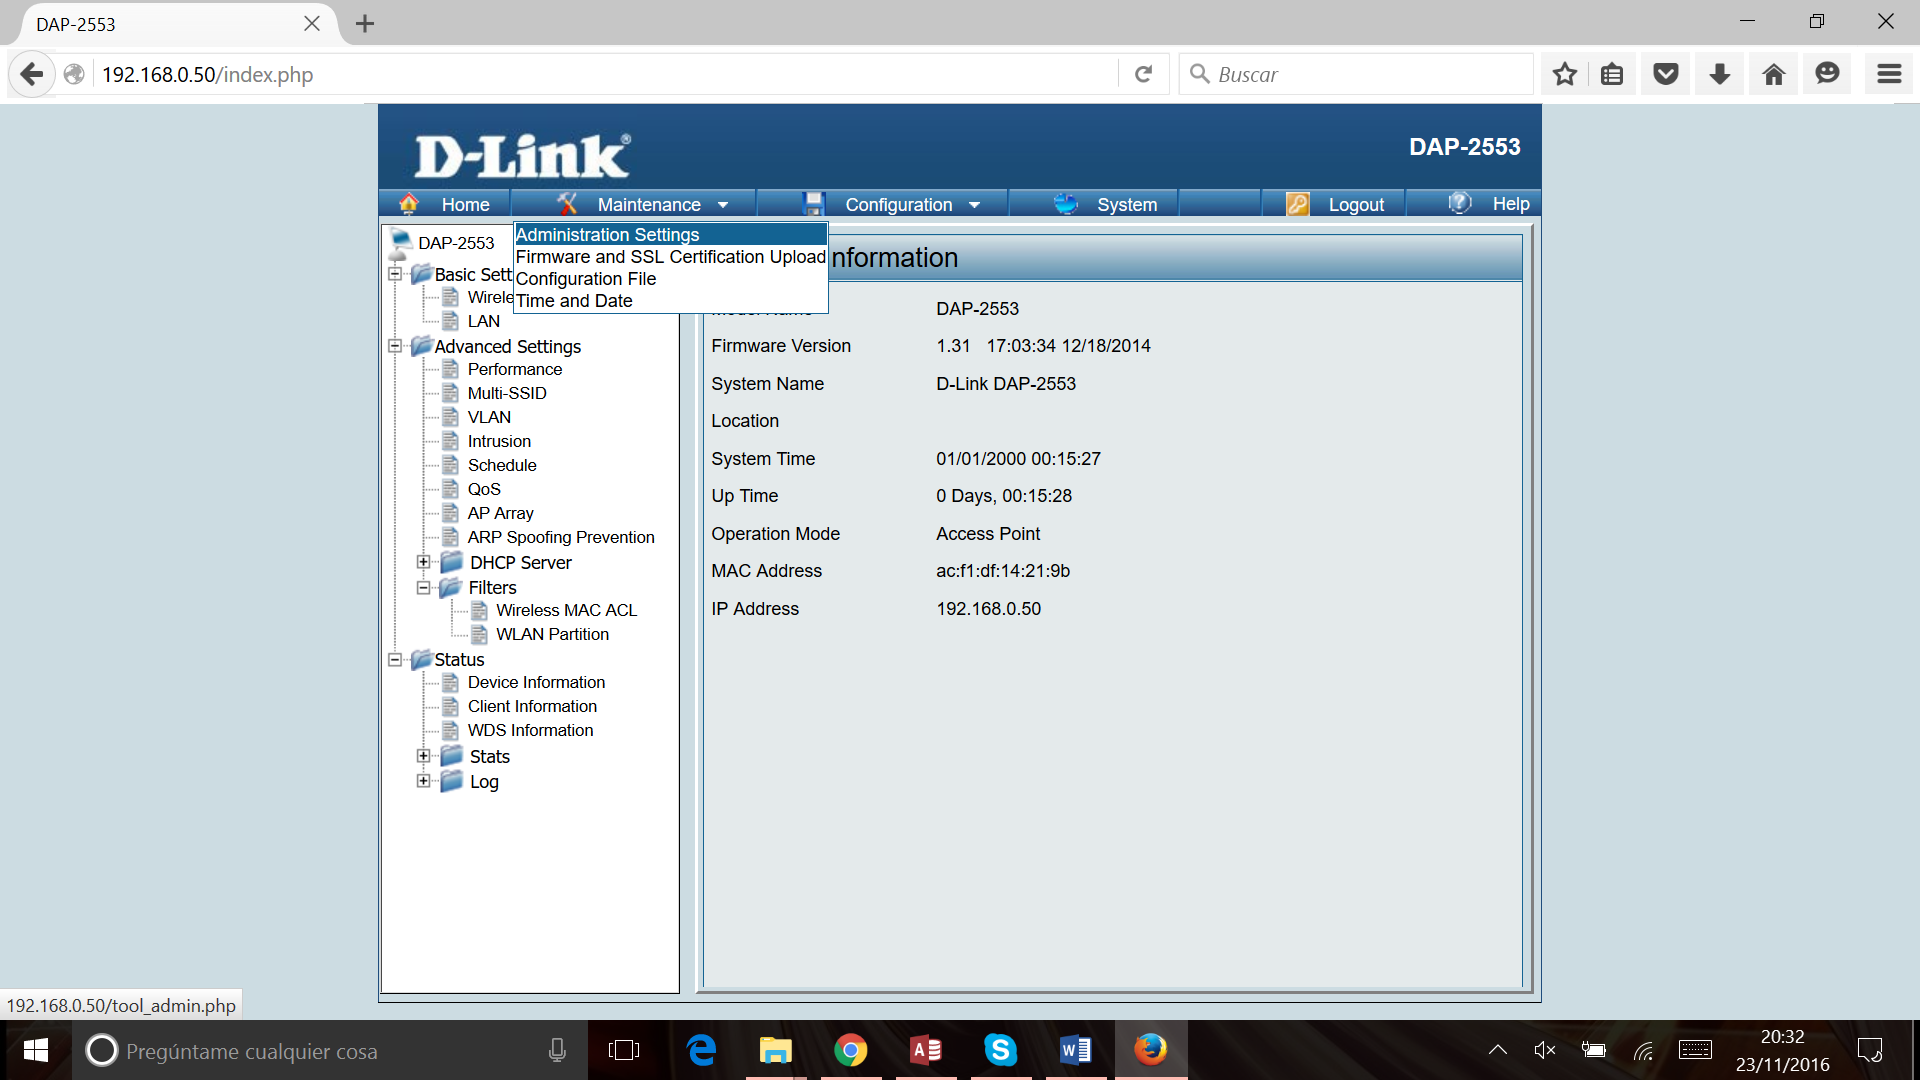The image size is (1920, 1080).
Task: Click the Home menu label
Action: click(466, 204)
